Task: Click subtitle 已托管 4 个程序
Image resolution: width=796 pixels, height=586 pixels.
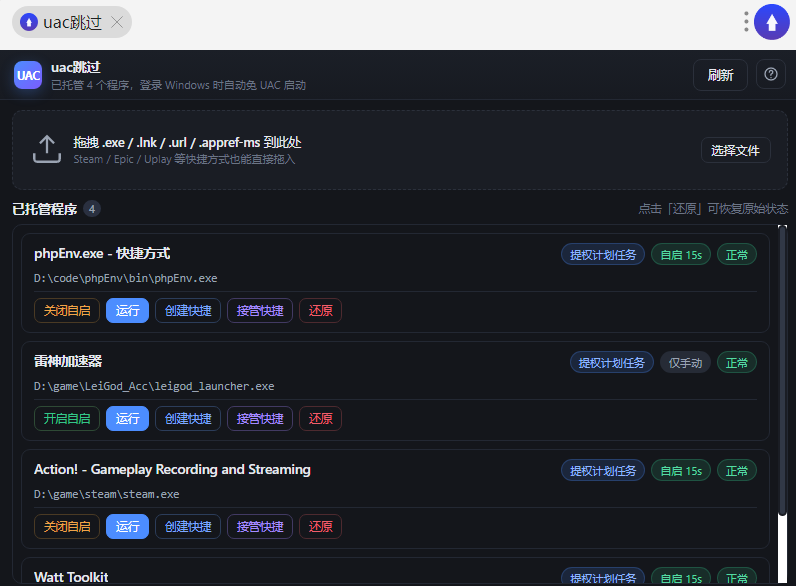Action: click(x=178, y=85)
